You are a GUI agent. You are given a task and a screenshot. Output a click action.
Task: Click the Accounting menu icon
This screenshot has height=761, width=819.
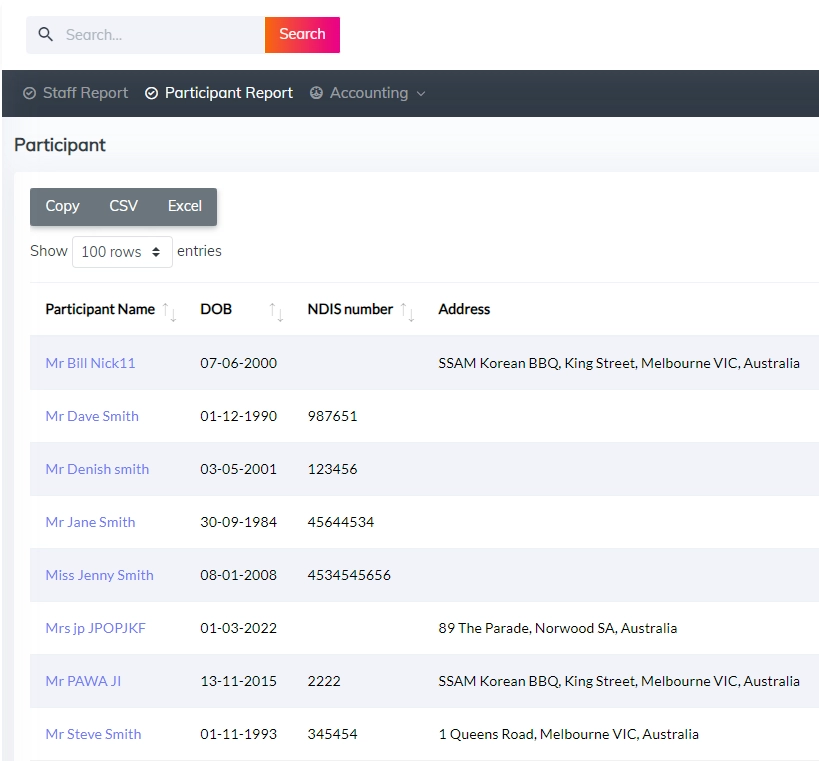tap(316, 93)
